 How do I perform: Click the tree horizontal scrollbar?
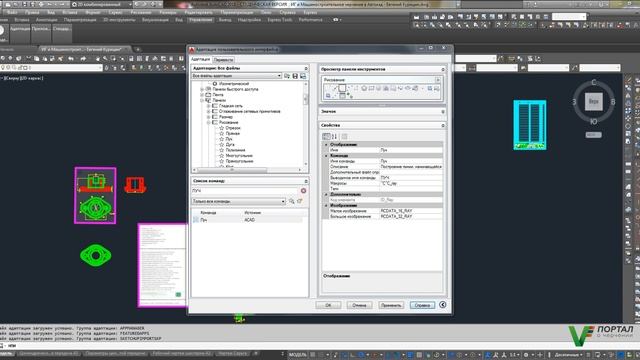(x=247, y=170)
